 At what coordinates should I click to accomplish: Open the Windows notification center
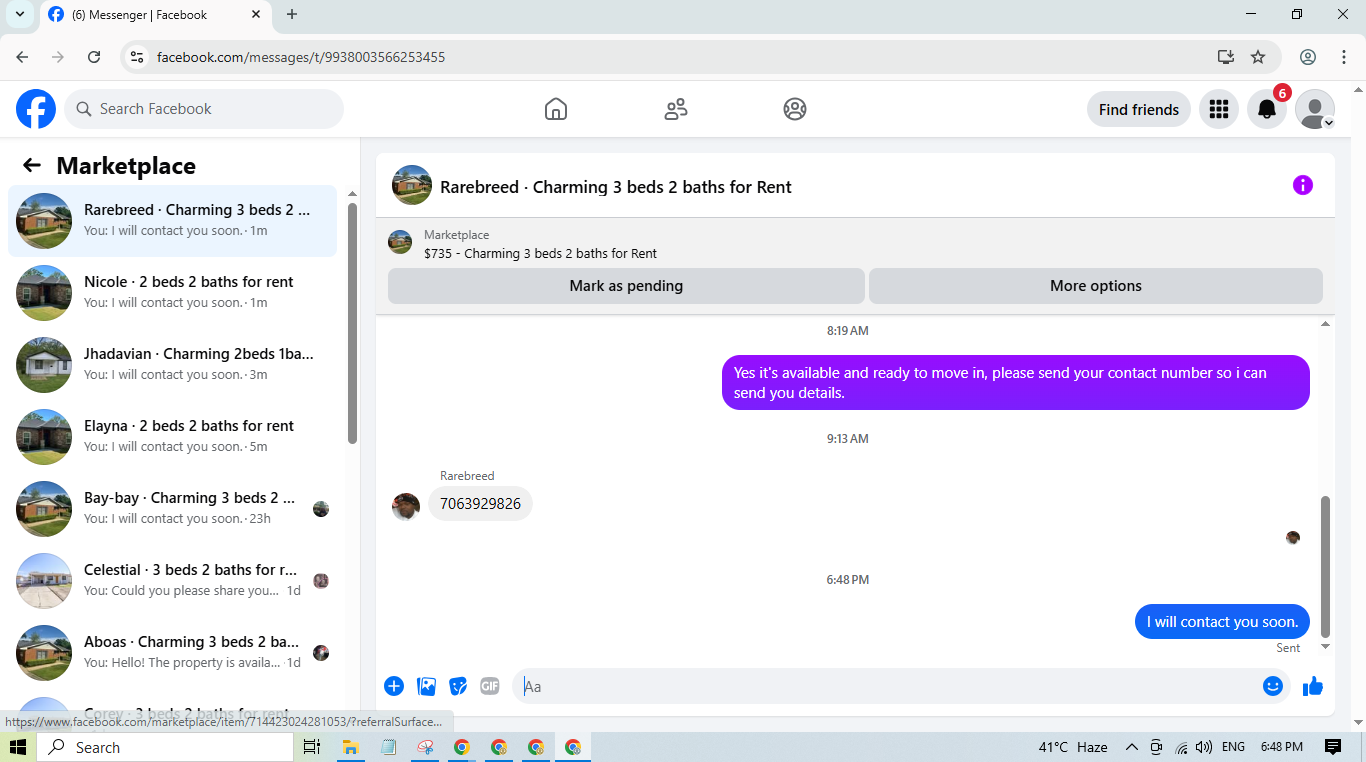click(1333, 747)
